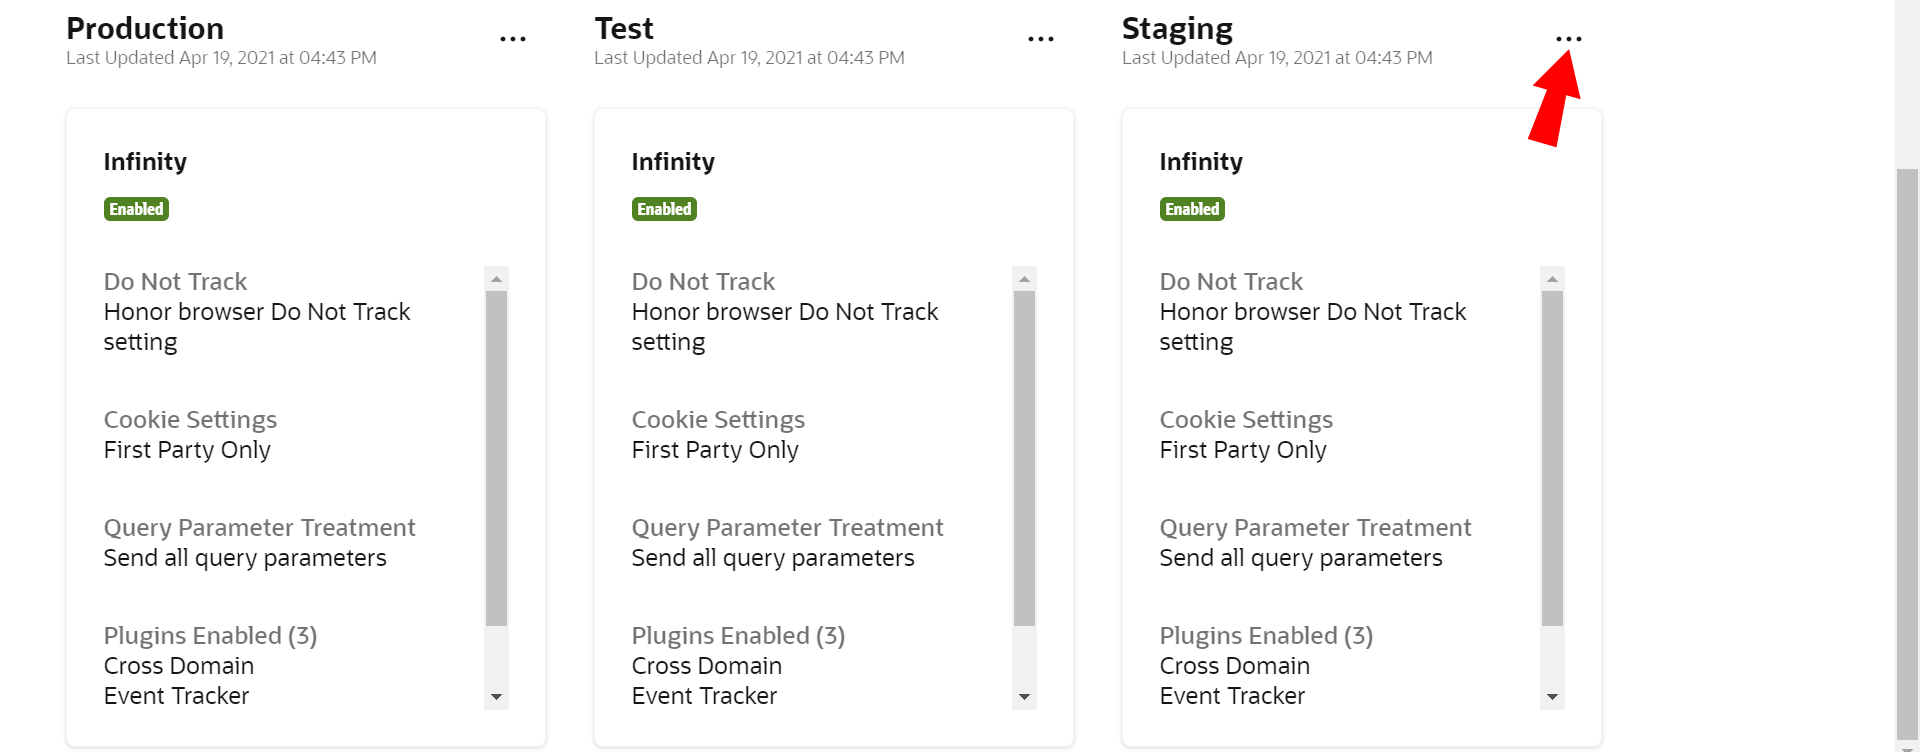Click the Test card scrollbar thumb
The image size is (1920, 752).
(x=1024, y=457)
